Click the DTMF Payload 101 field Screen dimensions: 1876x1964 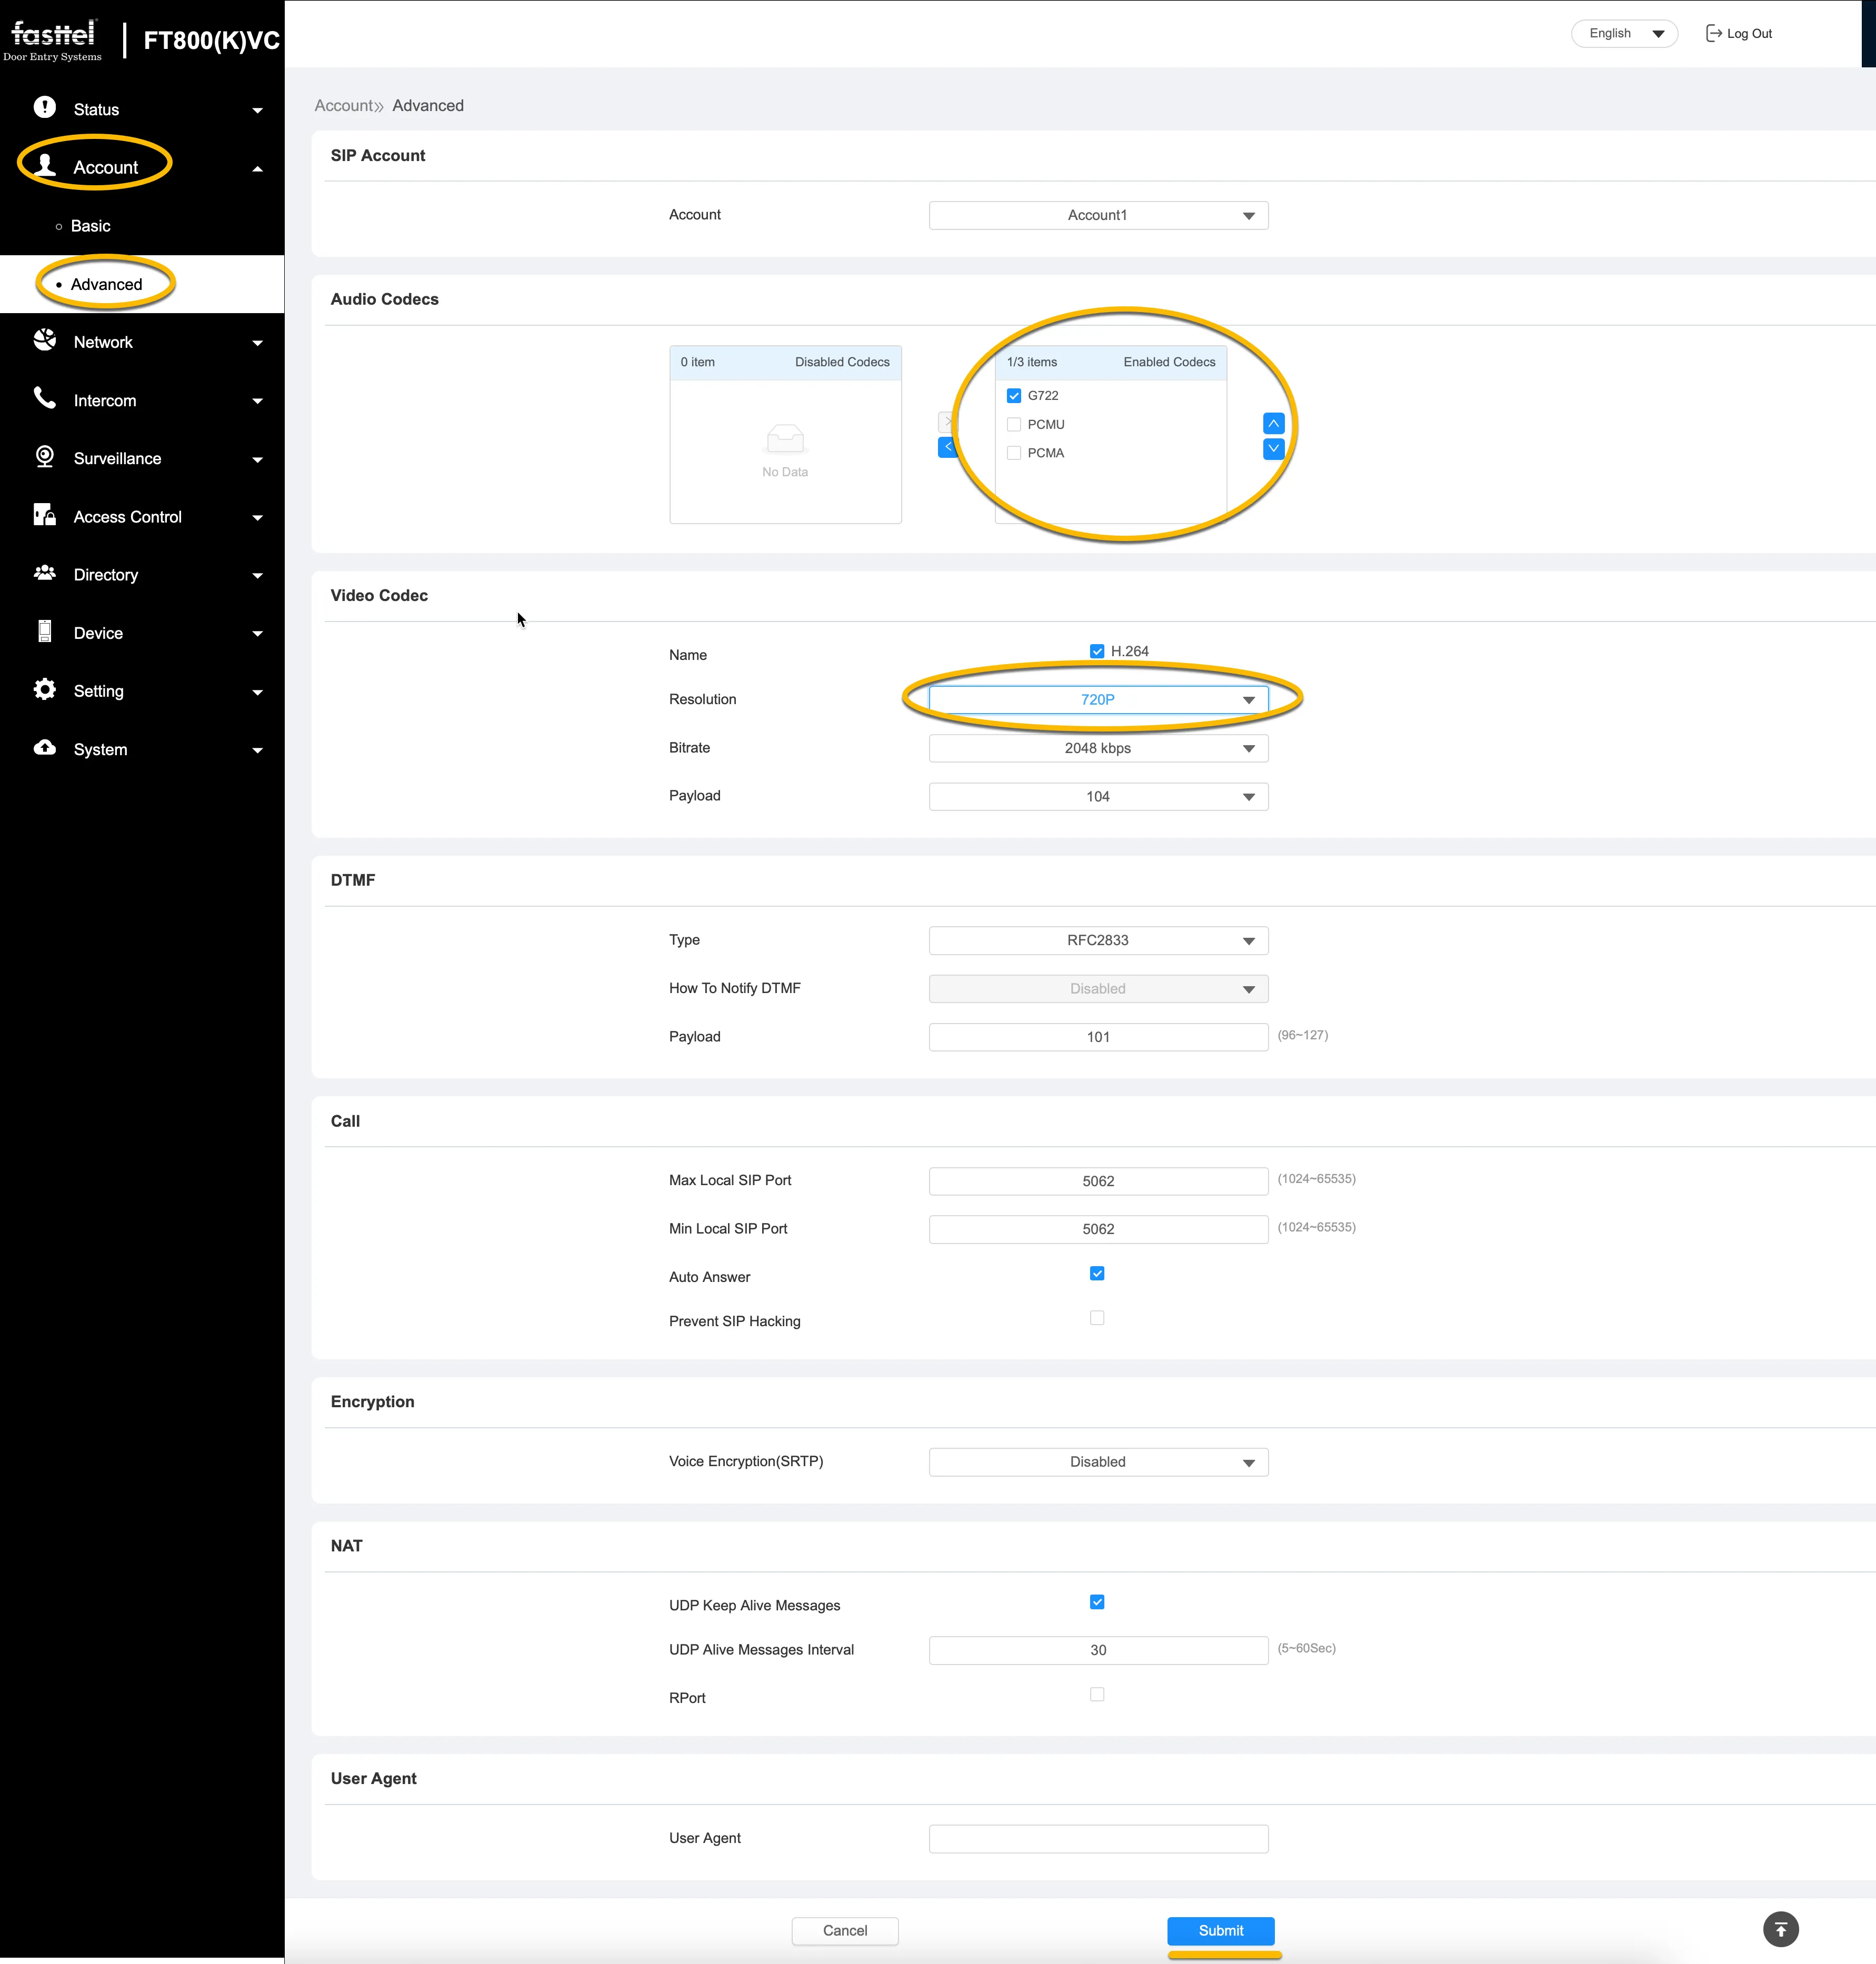coord(1098,1037)
